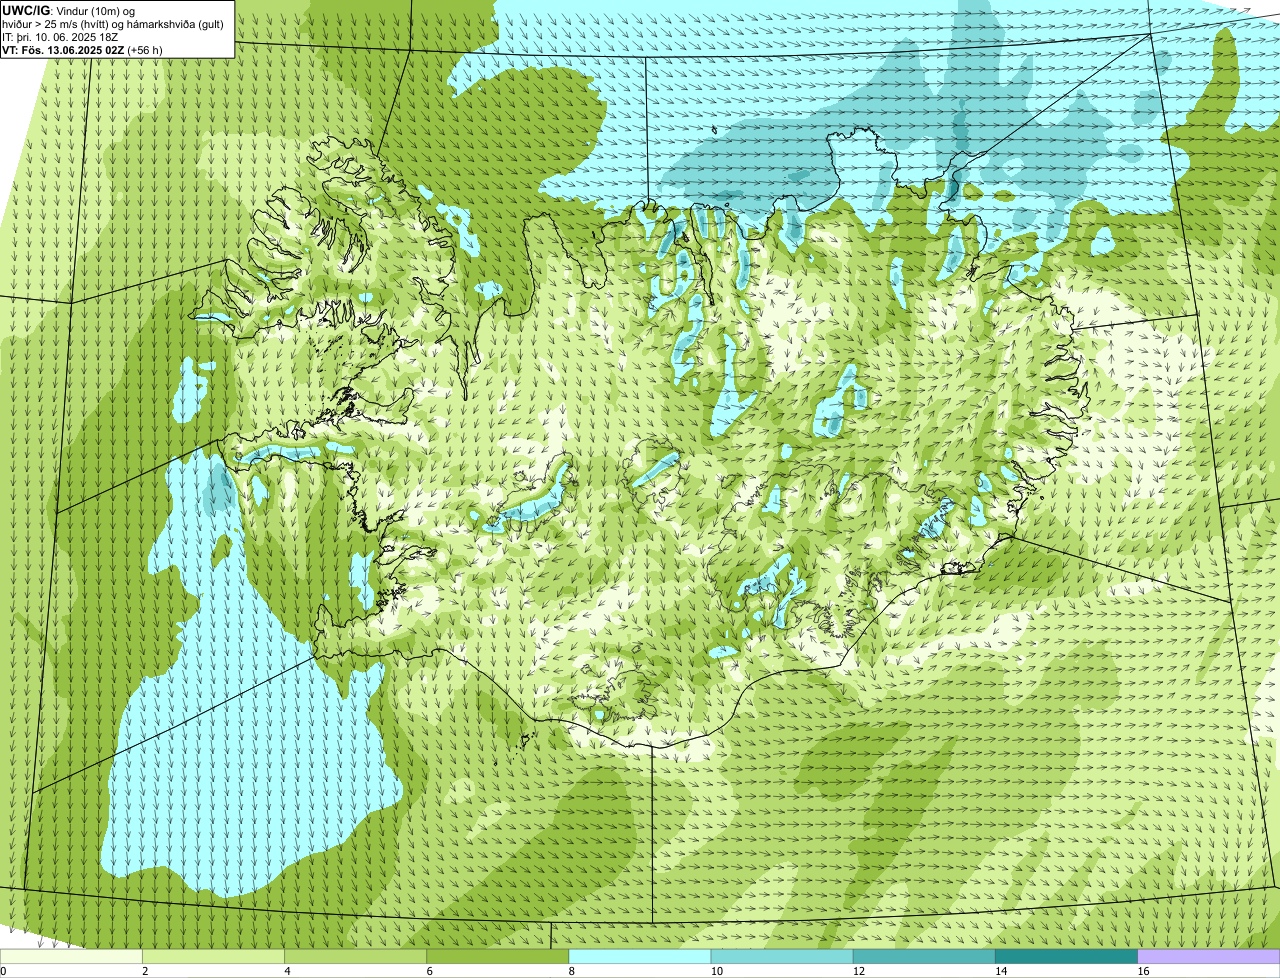
Task: Click the 10–12 m/s aqua legend swatch
Action: click(782, 957)
